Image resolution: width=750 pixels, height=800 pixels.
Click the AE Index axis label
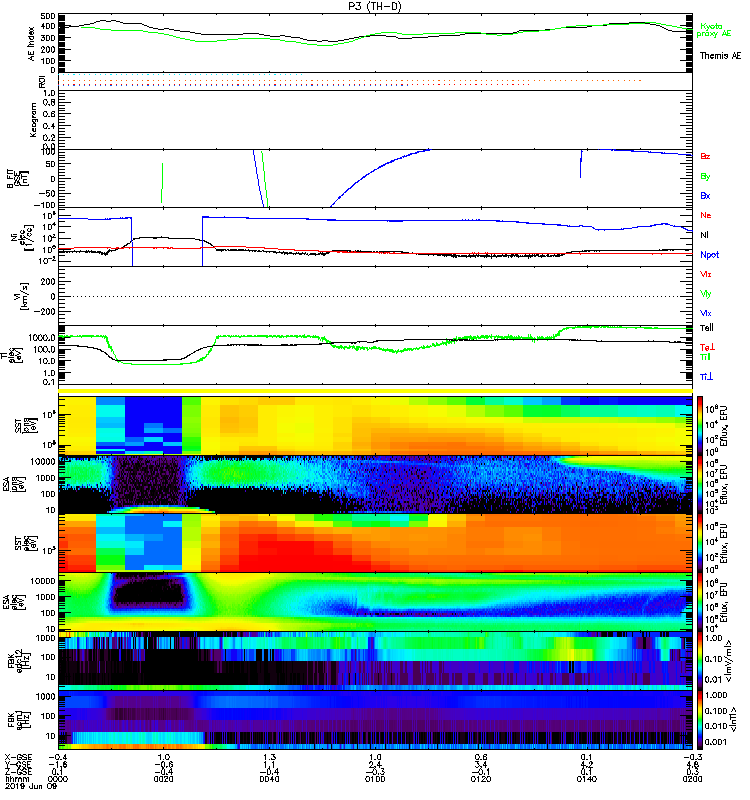[x=32, y=44]
